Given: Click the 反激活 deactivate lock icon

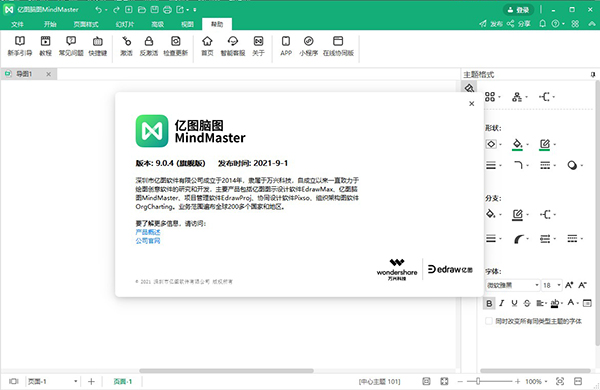Looking at the screenshot, I should (x=149, y=46).
